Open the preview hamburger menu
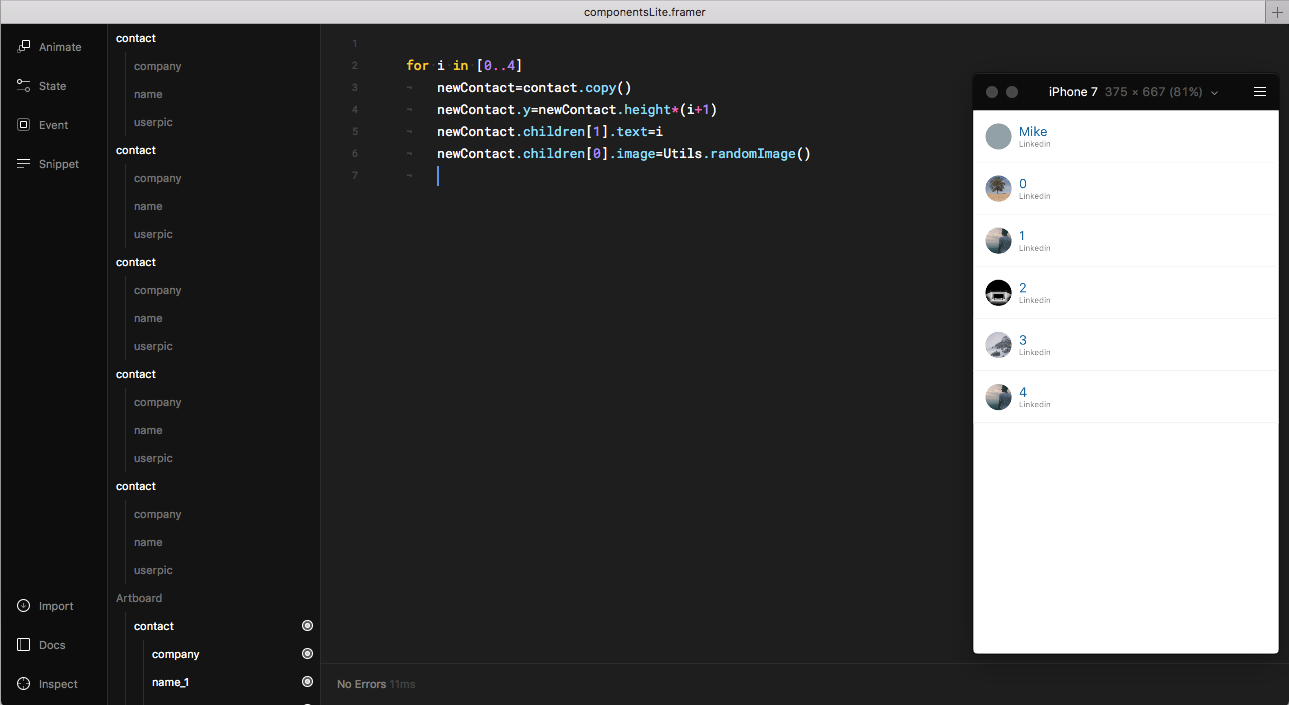This screenshot has height=705, width=1289. click(x=1260, y=92)
